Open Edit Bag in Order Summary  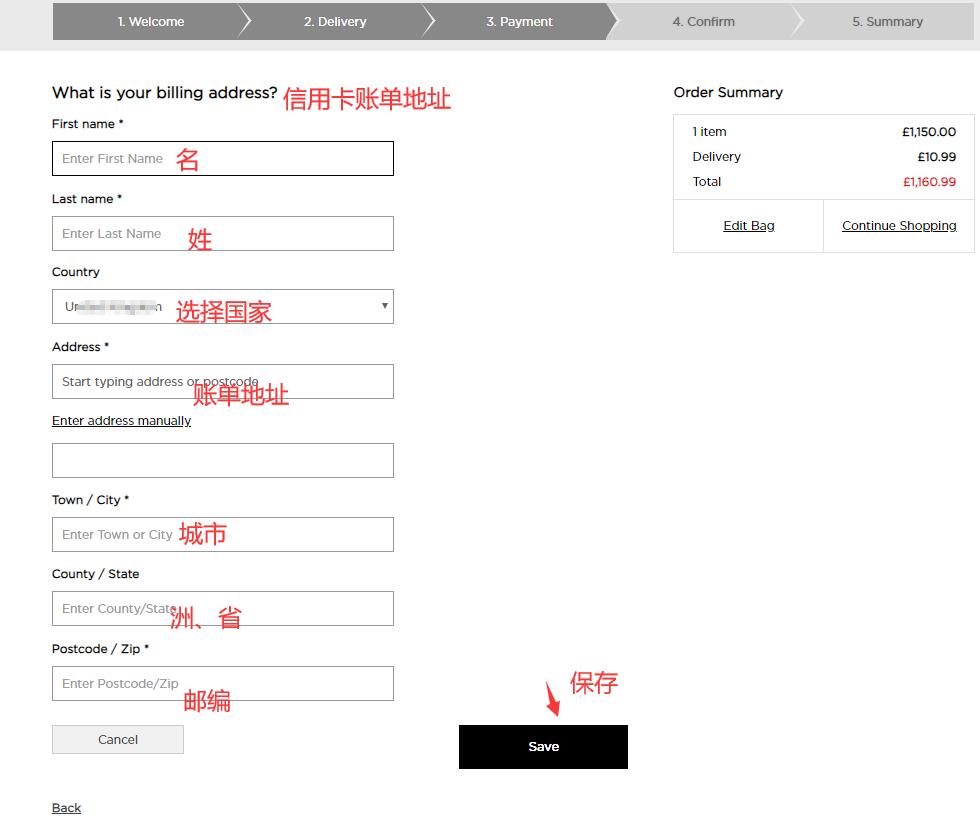[x=748, y=226]
